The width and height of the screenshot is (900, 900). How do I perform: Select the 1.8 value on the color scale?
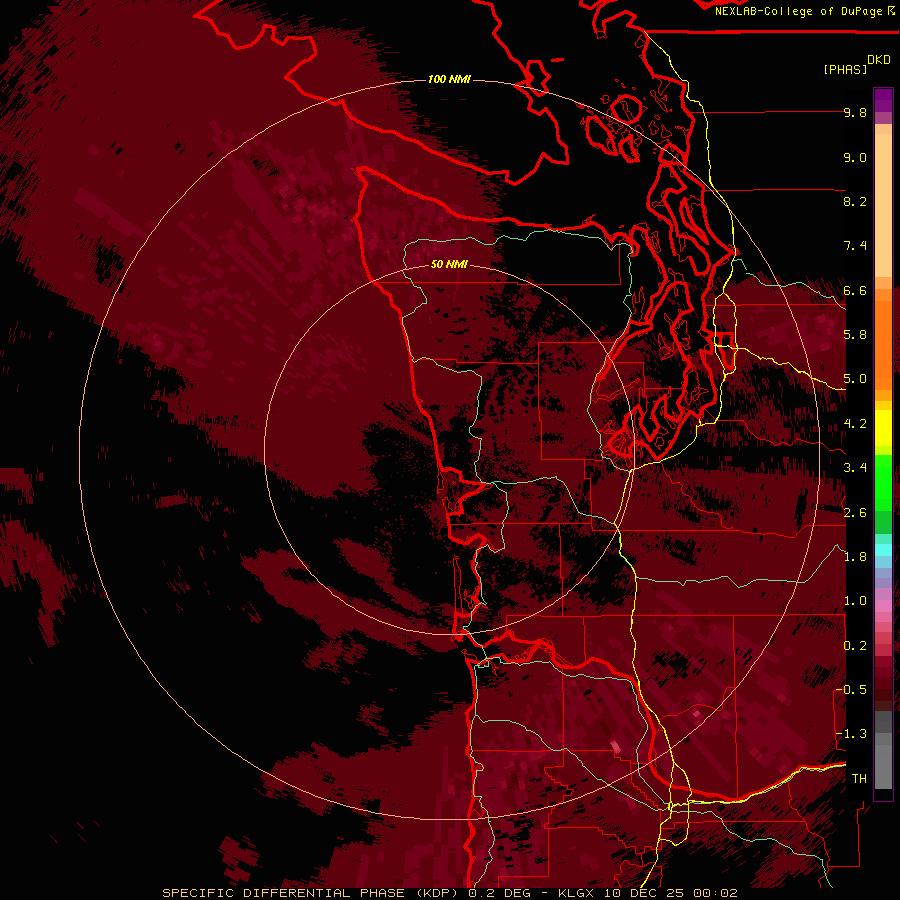[x=855, y=557]
